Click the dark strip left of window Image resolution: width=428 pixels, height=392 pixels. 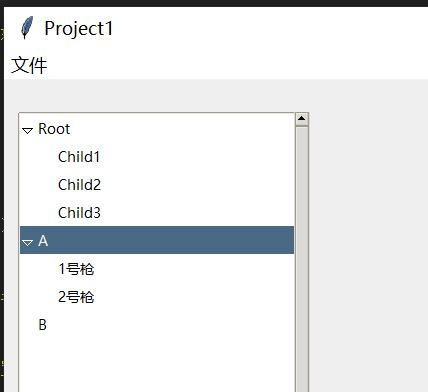[x=2, y=200]
